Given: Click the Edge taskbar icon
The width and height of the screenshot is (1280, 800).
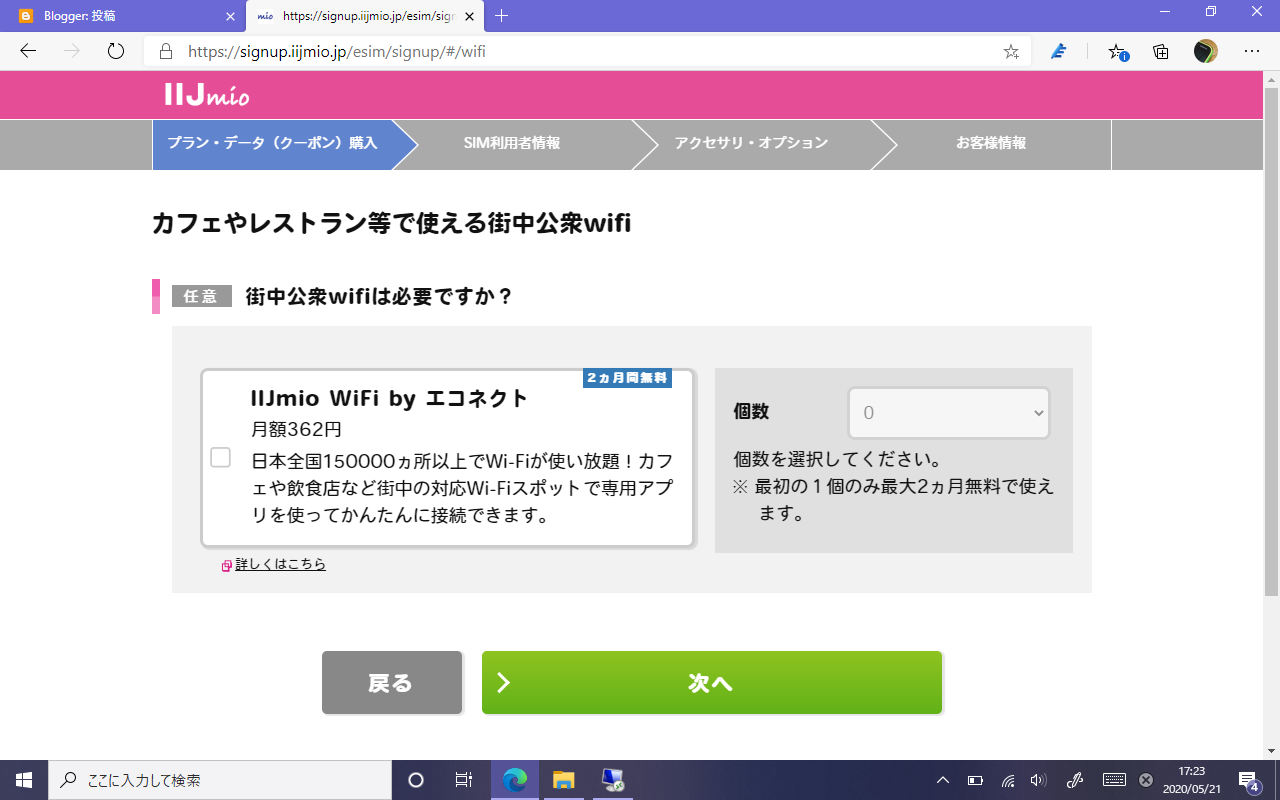Looking at the screenshot, I should (515, 780).
